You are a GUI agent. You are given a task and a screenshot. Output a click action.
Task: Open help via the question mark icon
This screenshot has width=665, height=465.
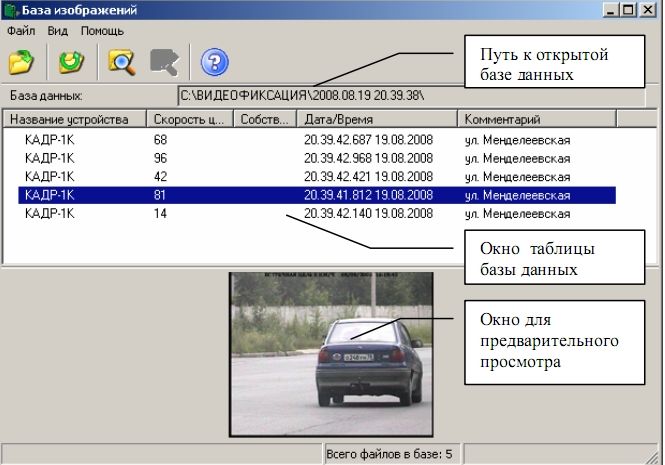(214, 62)
